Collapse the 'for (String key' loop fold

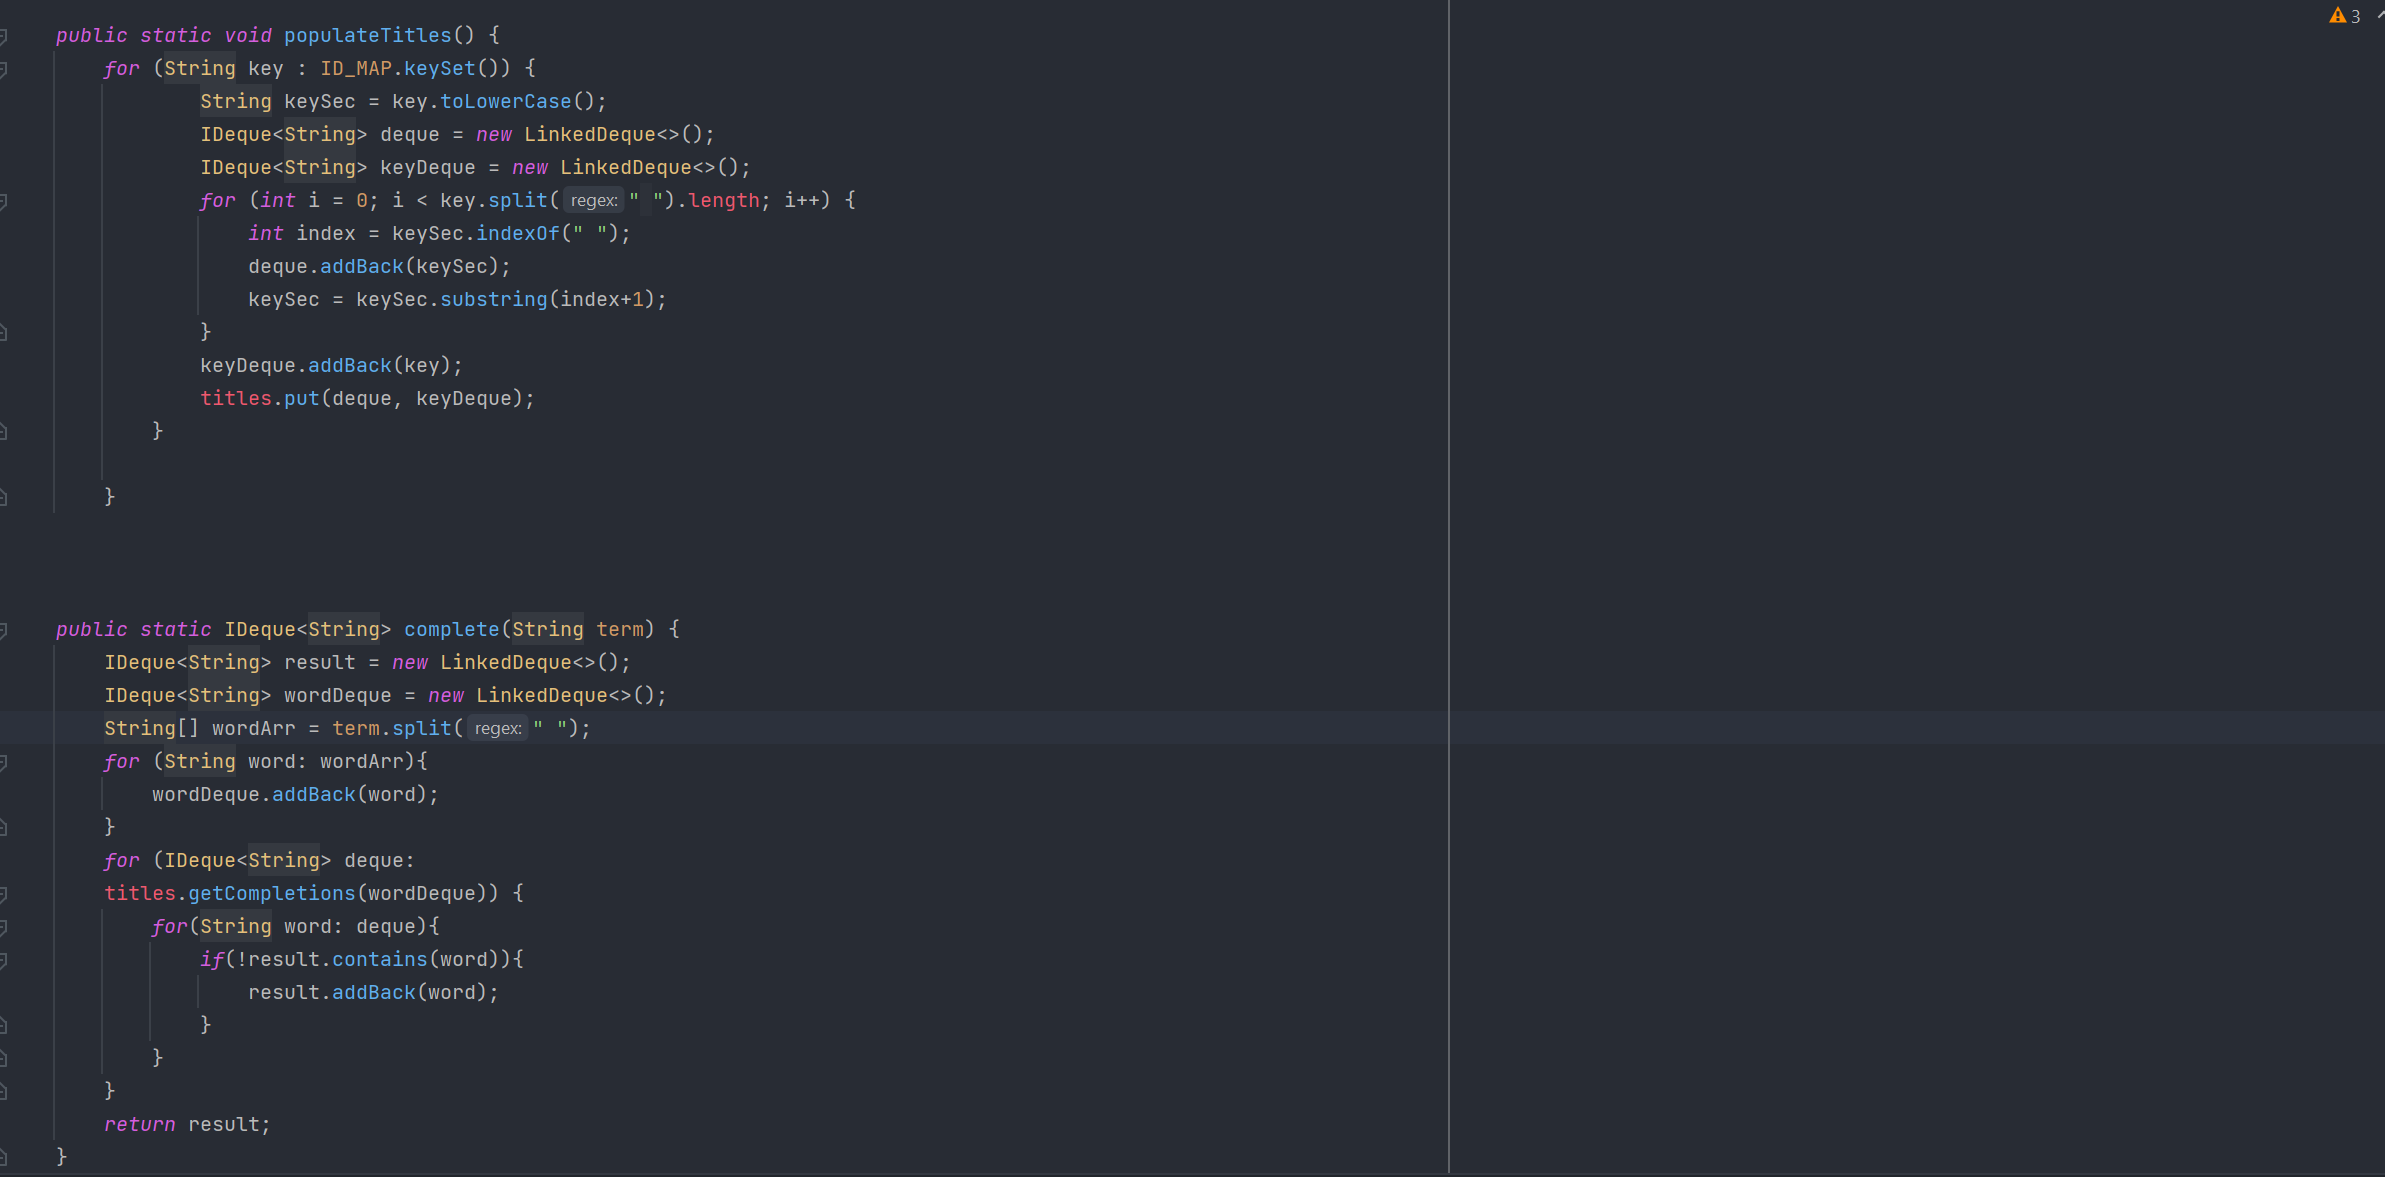coord(4,69)
